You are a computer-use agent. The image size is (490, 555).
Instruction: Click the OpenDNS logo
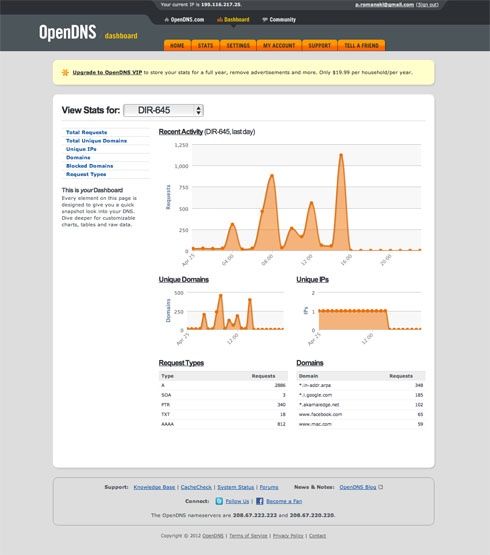(x=68, y=32)
